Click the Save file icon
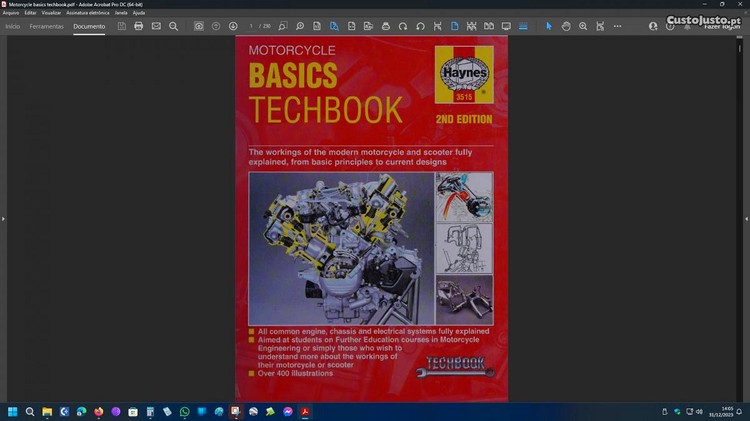Viewport: 750px width, 421px height. pyautogui.click(x=121, y=26)
